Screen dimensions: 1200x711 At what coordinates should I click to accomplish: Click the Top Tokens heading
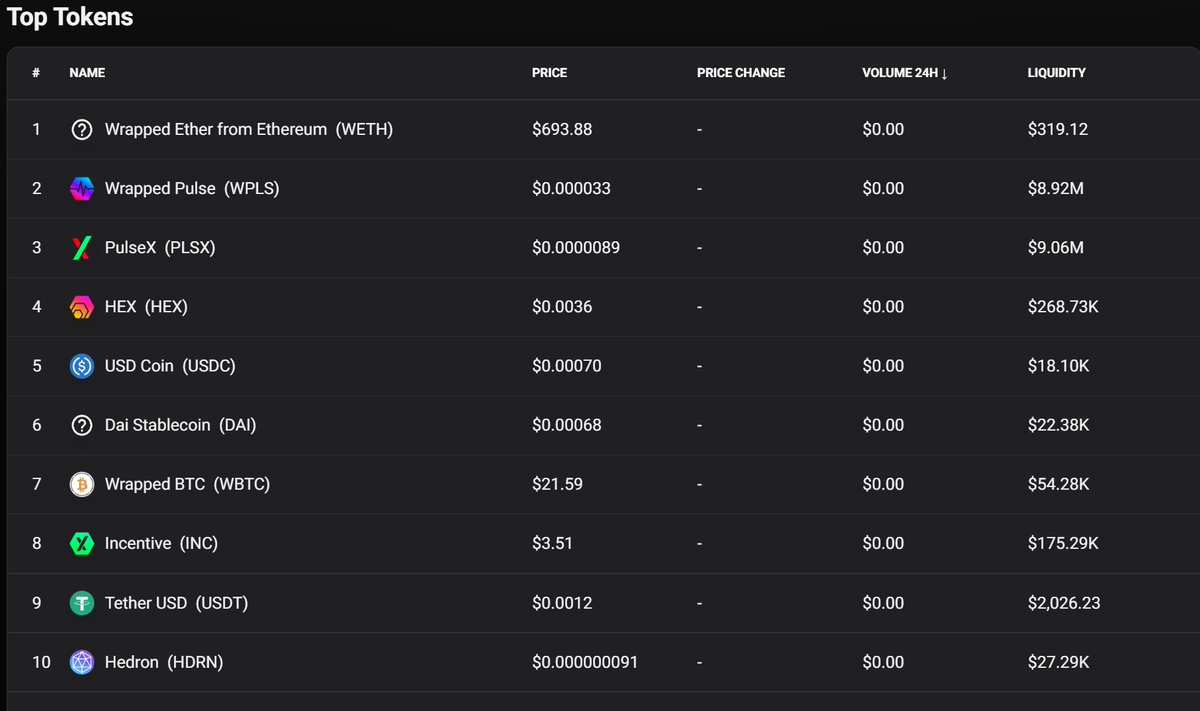69,17
